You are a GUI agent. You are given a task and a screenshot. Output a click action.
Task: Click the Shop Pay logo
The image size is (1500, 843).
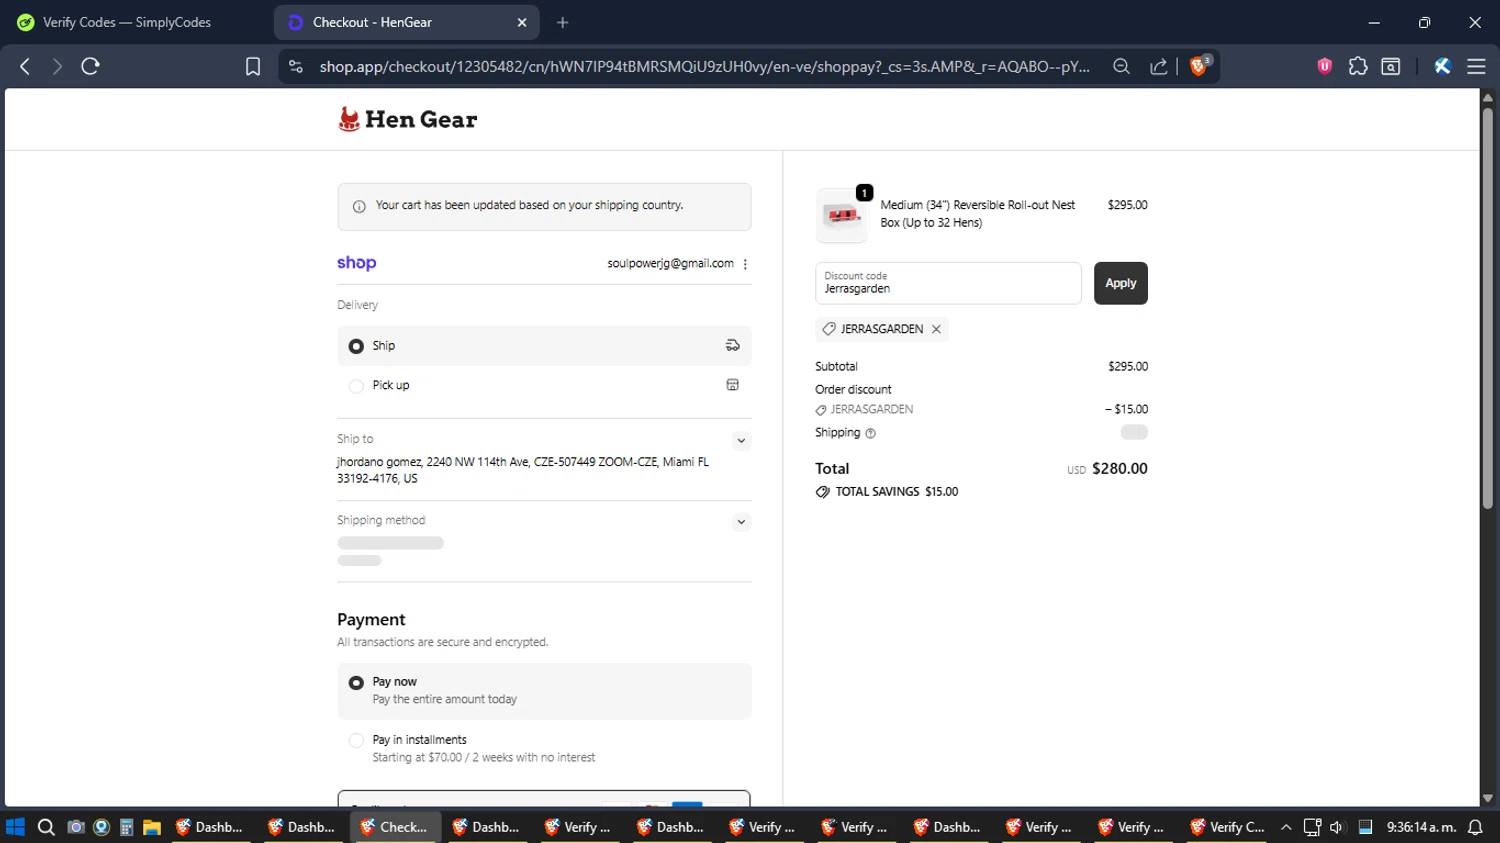356,263
